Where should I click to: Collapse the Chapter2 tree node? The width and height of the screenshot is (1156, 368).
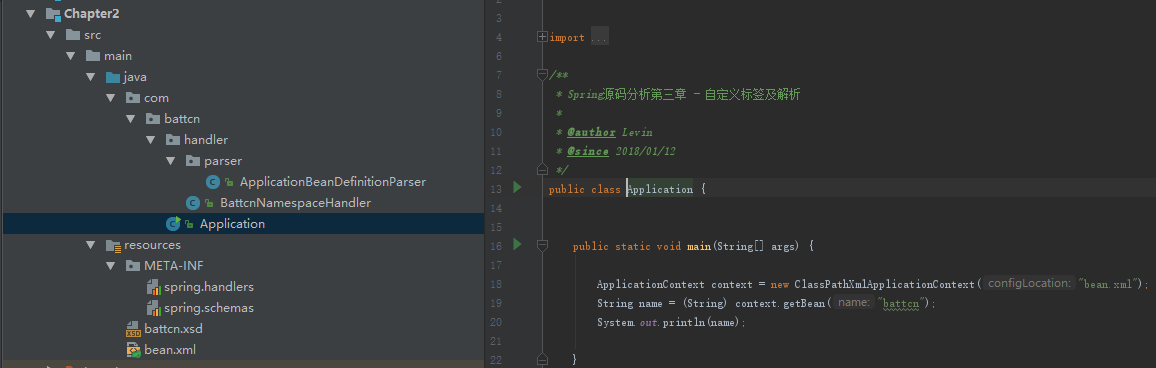click(30, 14)
